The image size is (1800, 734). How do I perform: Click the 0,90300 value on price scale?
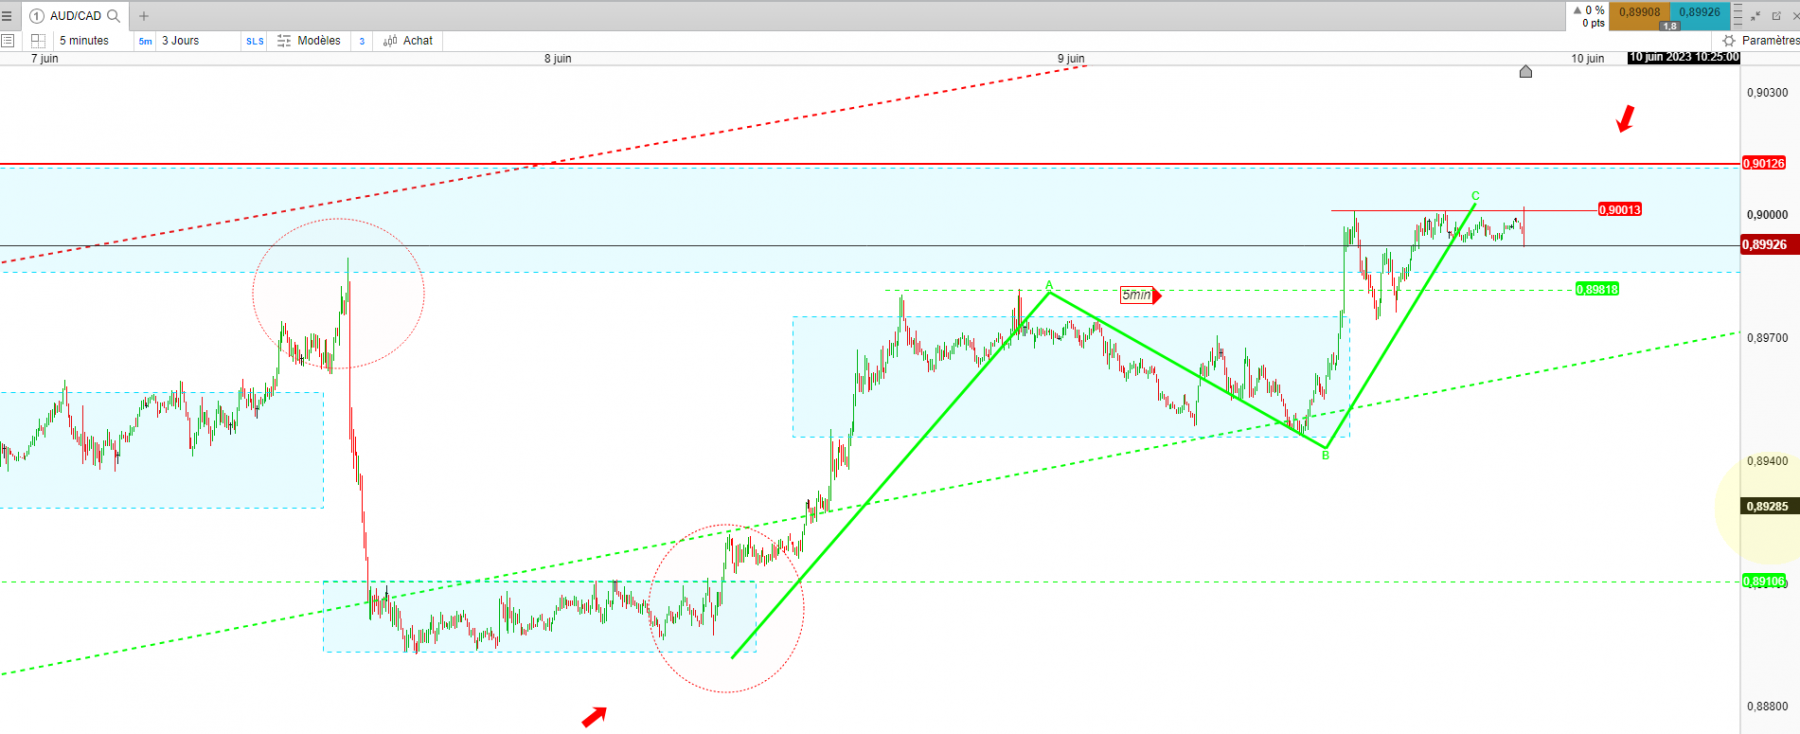pos(1767,92)
